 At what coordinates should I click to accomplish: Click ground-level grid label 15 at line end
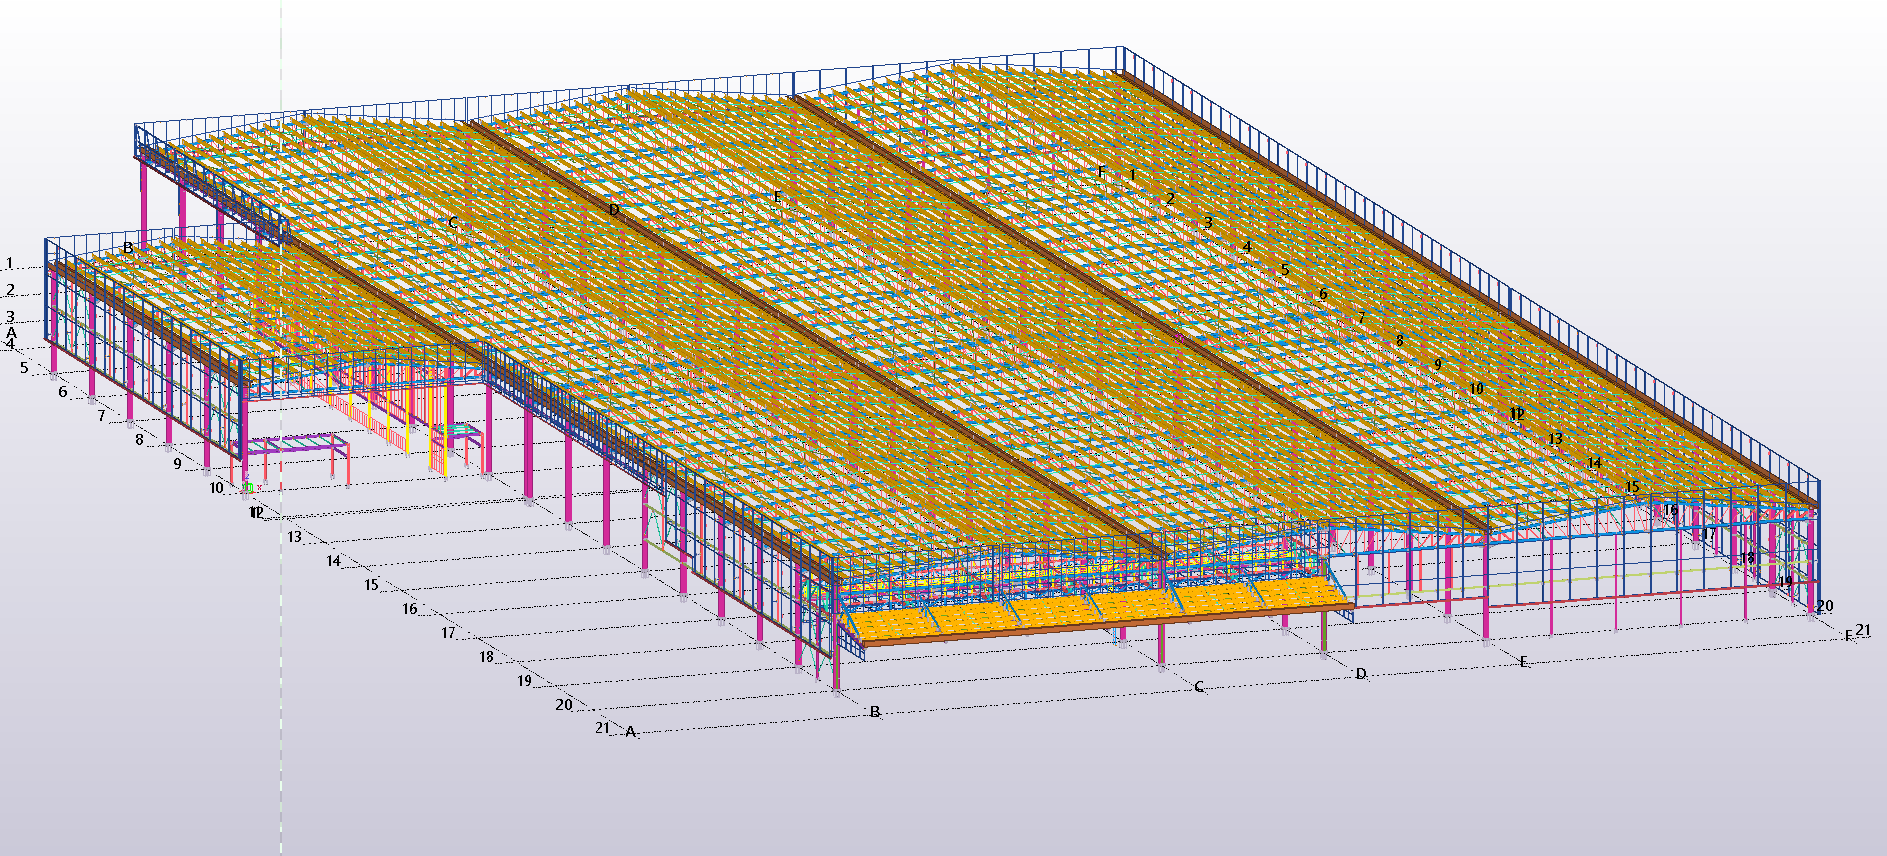371,585
